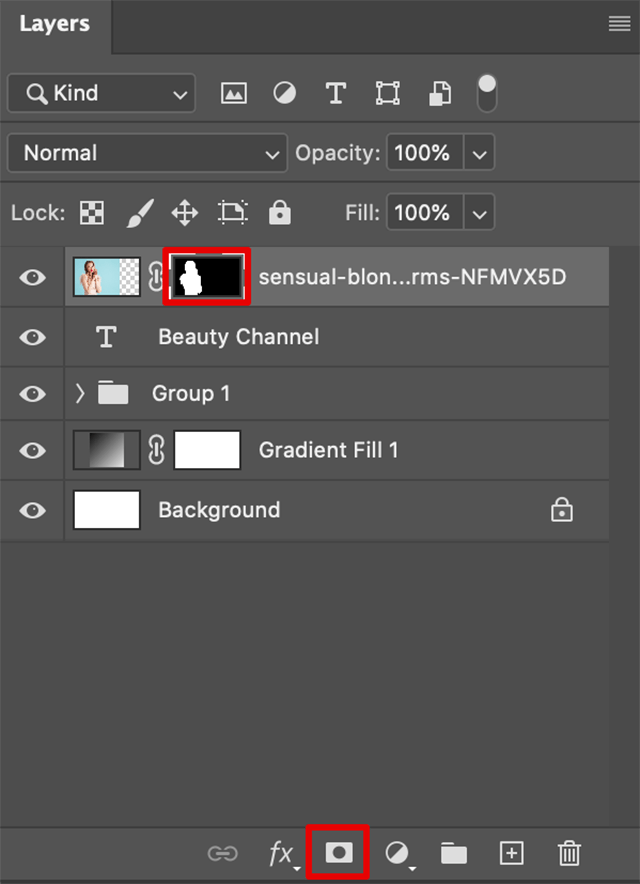Hide the Background layer

pyautogui.click(x=33, y=510)
